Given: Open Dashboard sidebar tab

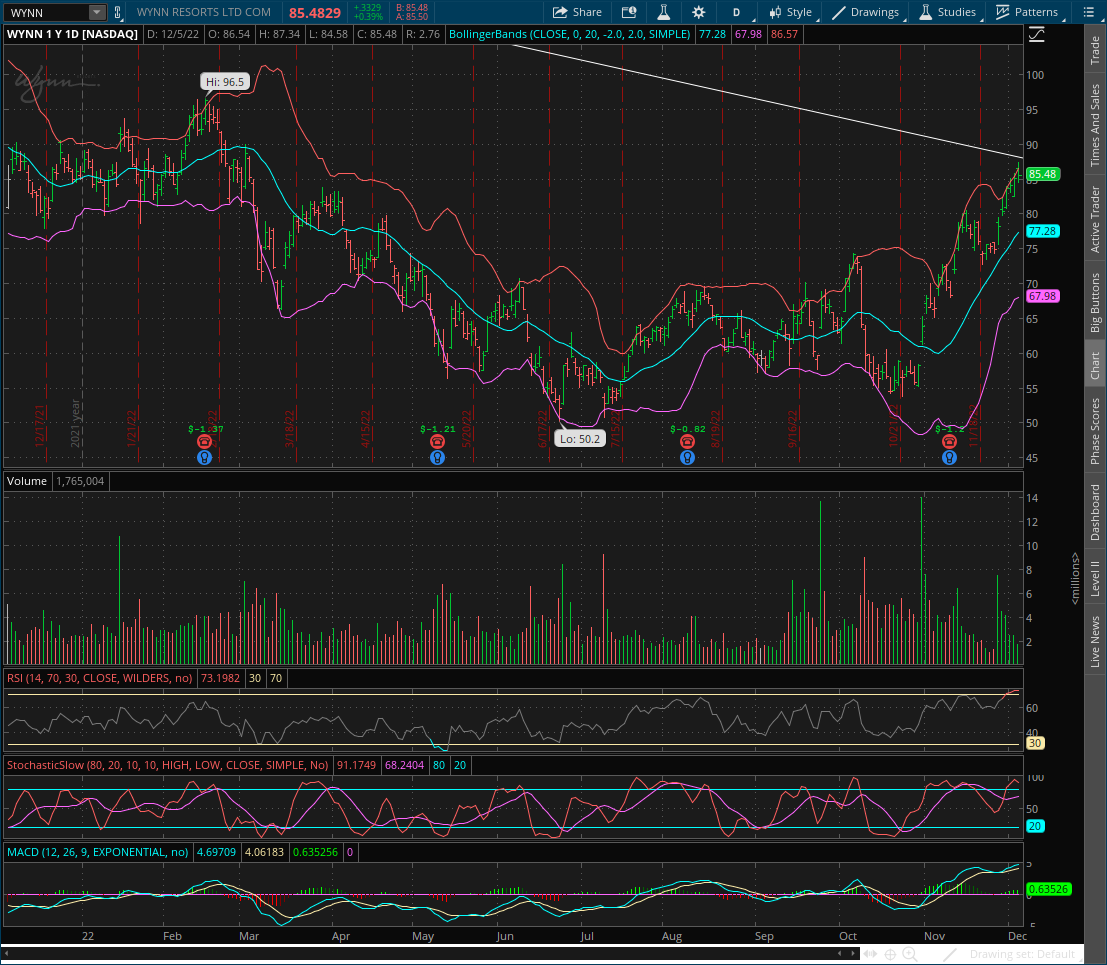Looking at the screenshot, I should (1095, 513).
